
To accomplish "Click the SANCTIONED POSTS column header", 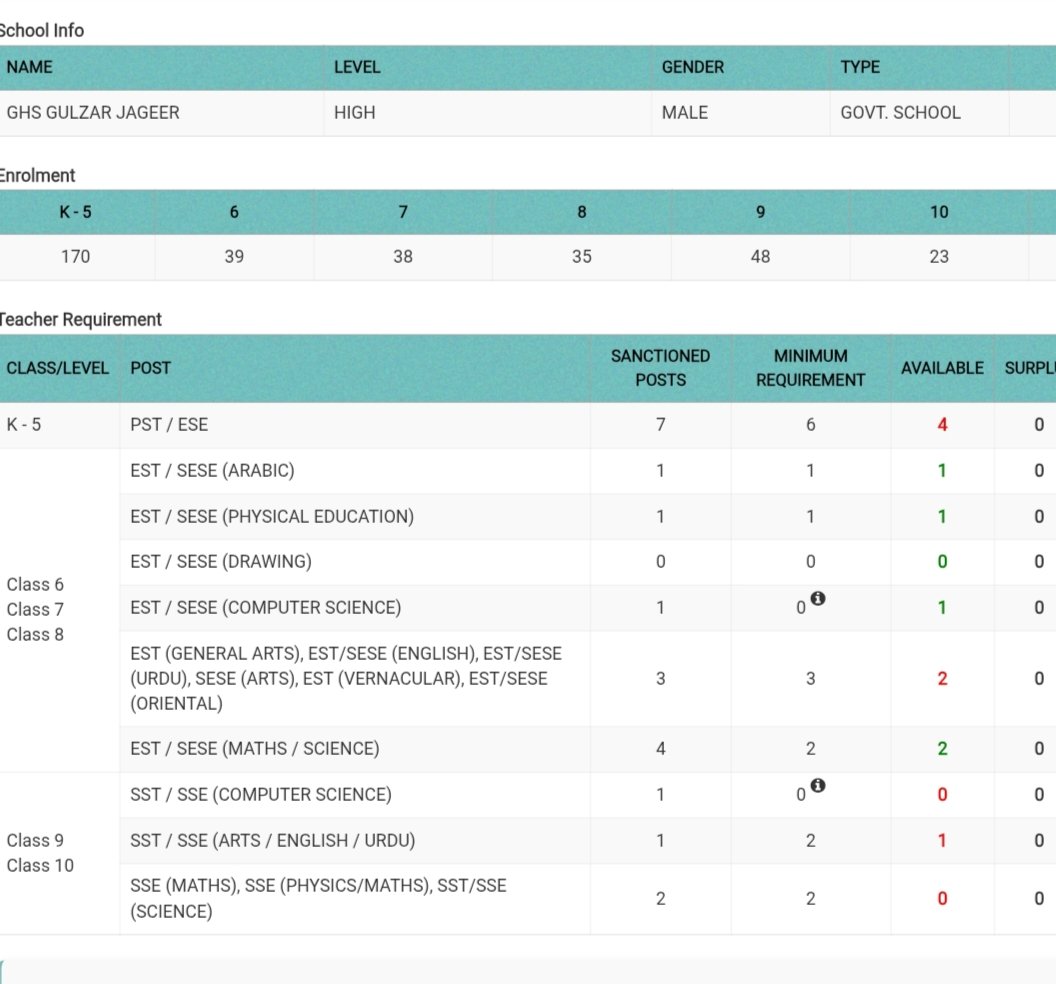I will click(660, 368).
